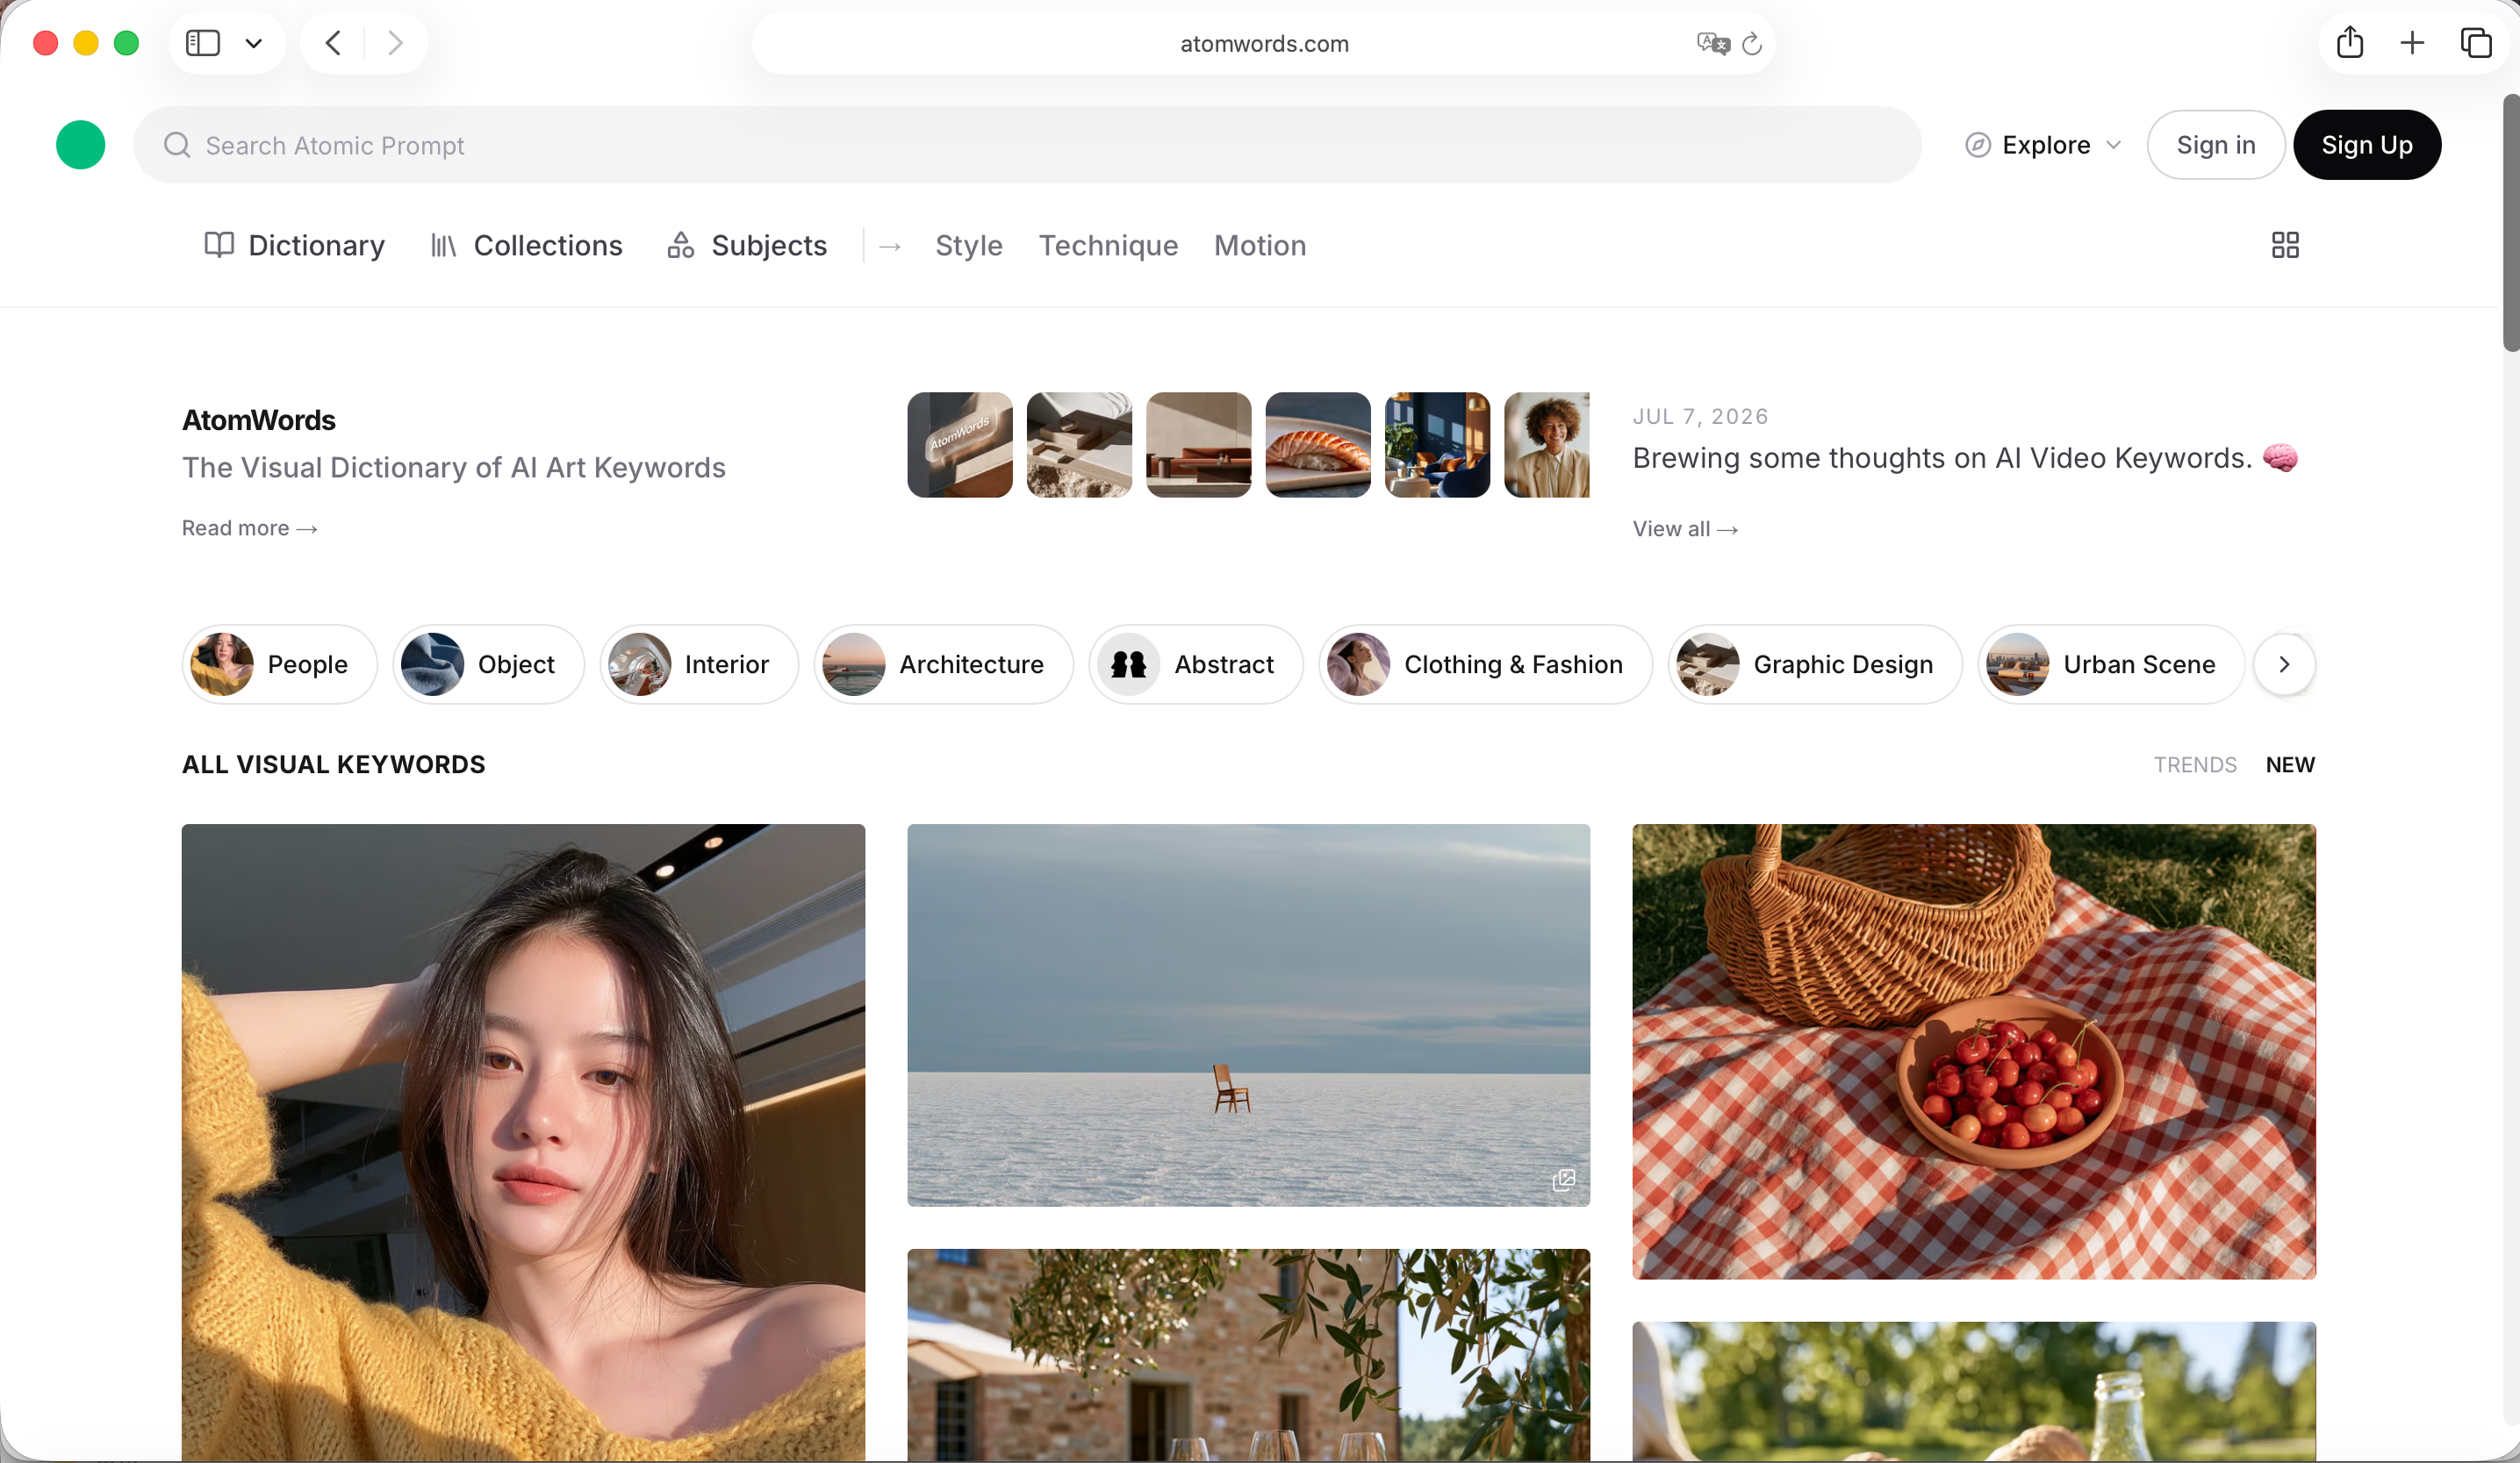This screenshot has width=2520, height=1463.
Task: Reload the page with refresh icon
Action: pyautogui.click(x=1752, y=44)
